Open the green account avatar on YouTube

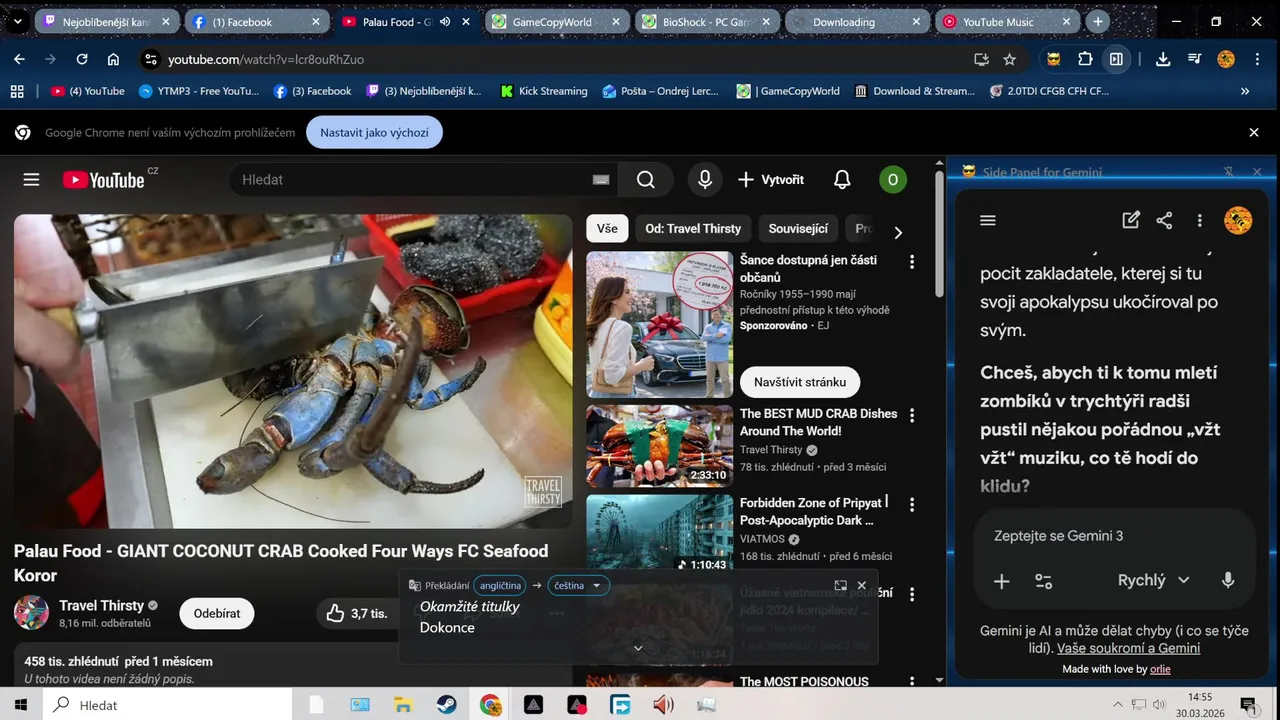coord(892,180)
